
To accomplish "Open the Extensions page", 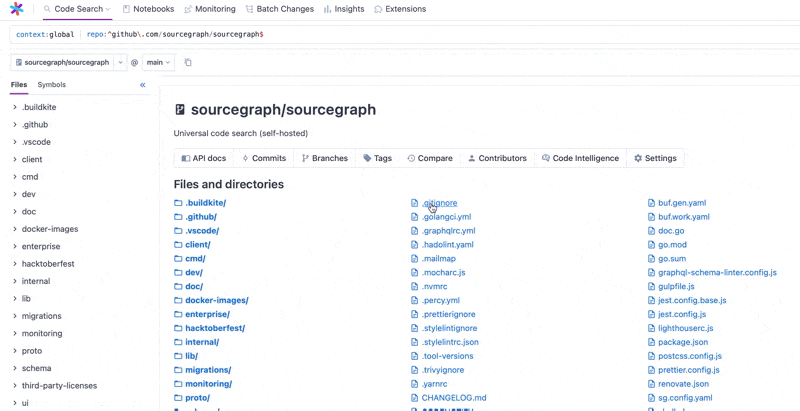I will pos(400,9).
